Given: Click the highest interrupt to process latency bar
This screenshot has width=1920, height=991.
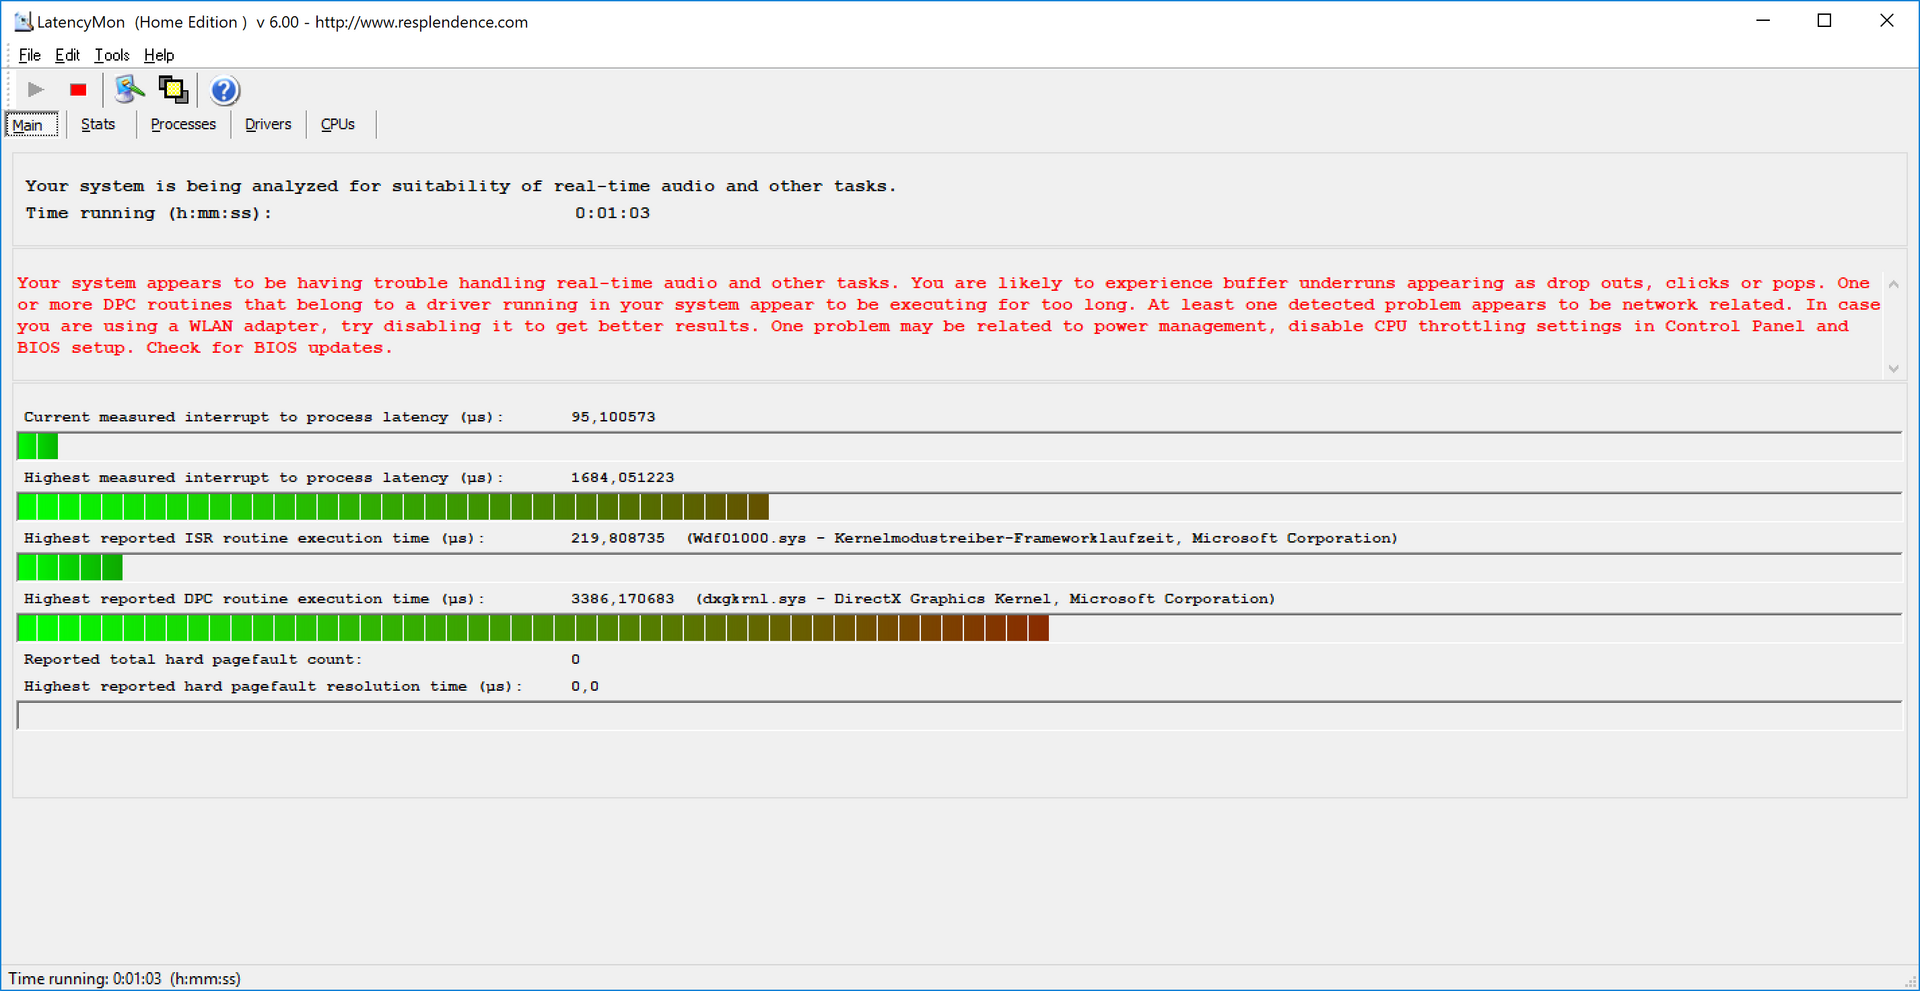Looking at the screenshot, I should click(959, 507).
